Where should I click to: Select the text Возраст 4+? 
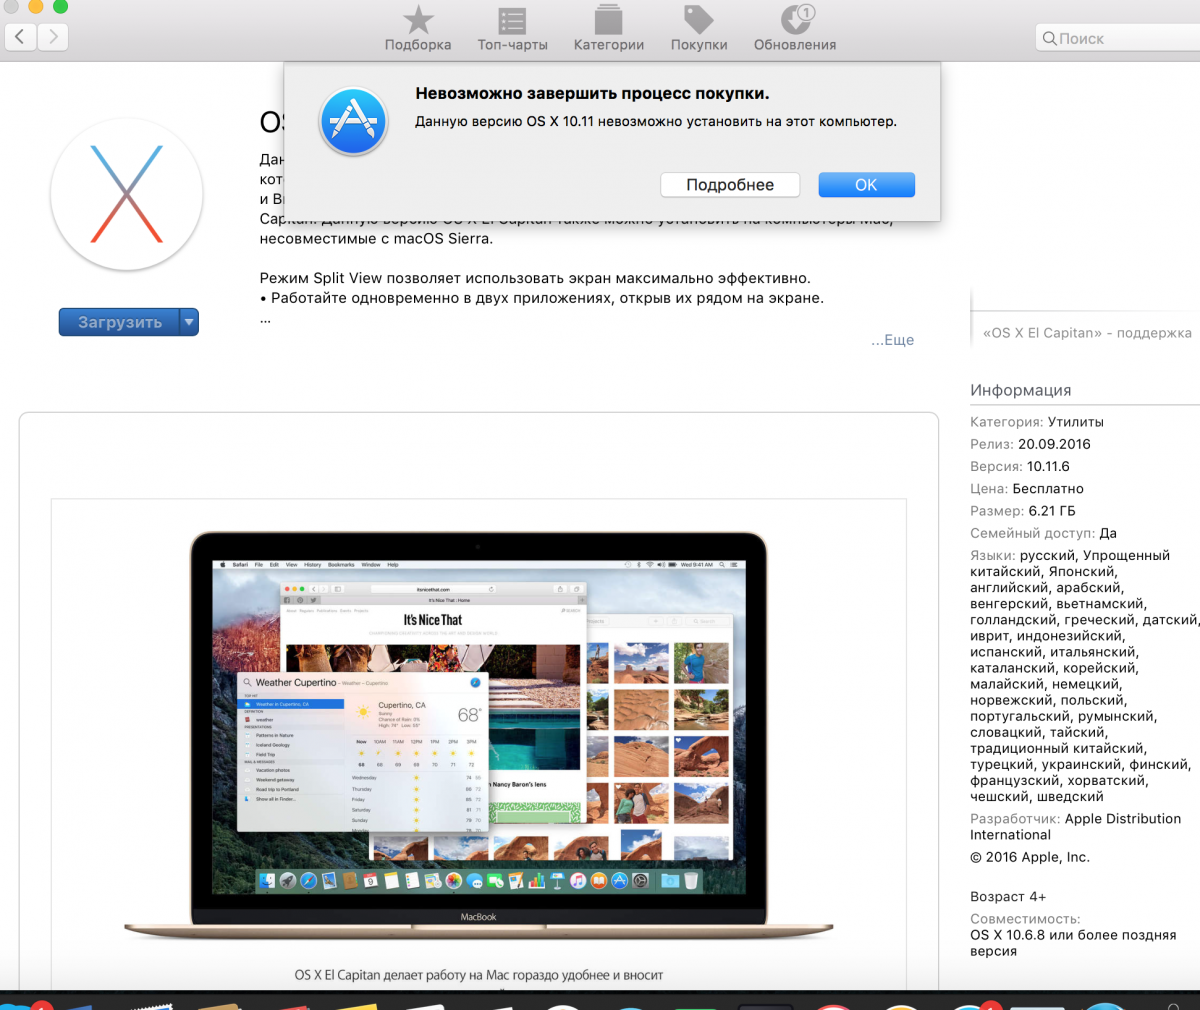[1008, 897]
